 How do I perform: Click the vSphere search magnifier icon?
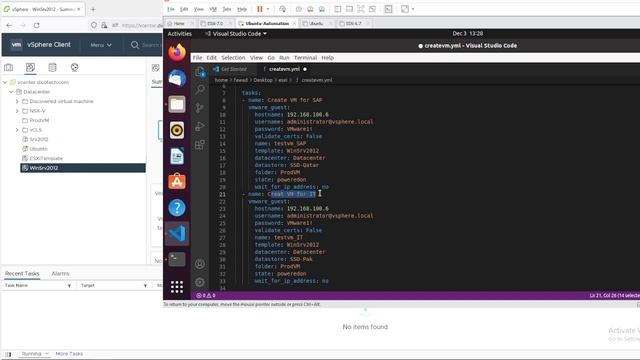pyautogui.click(x=135, y=45)
